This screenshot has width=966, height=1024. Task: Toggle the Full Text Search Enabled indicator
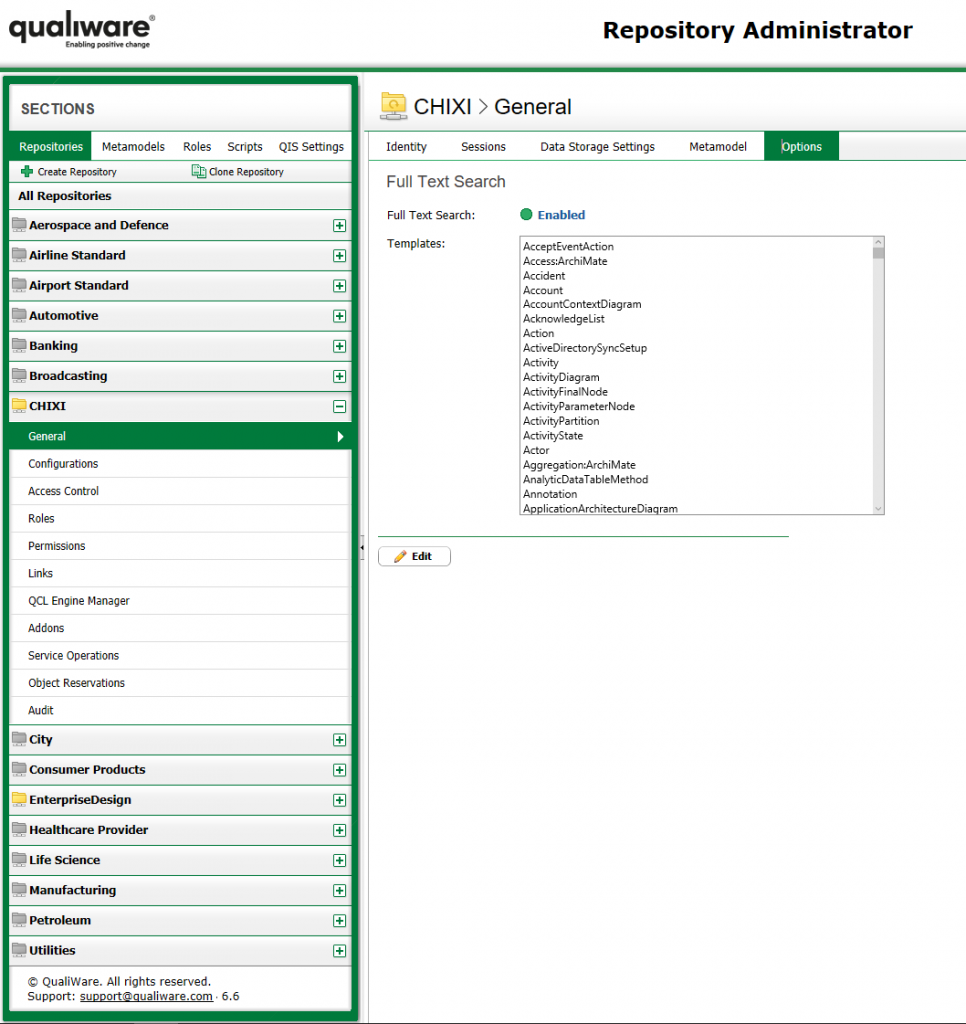tap(526, 215)
